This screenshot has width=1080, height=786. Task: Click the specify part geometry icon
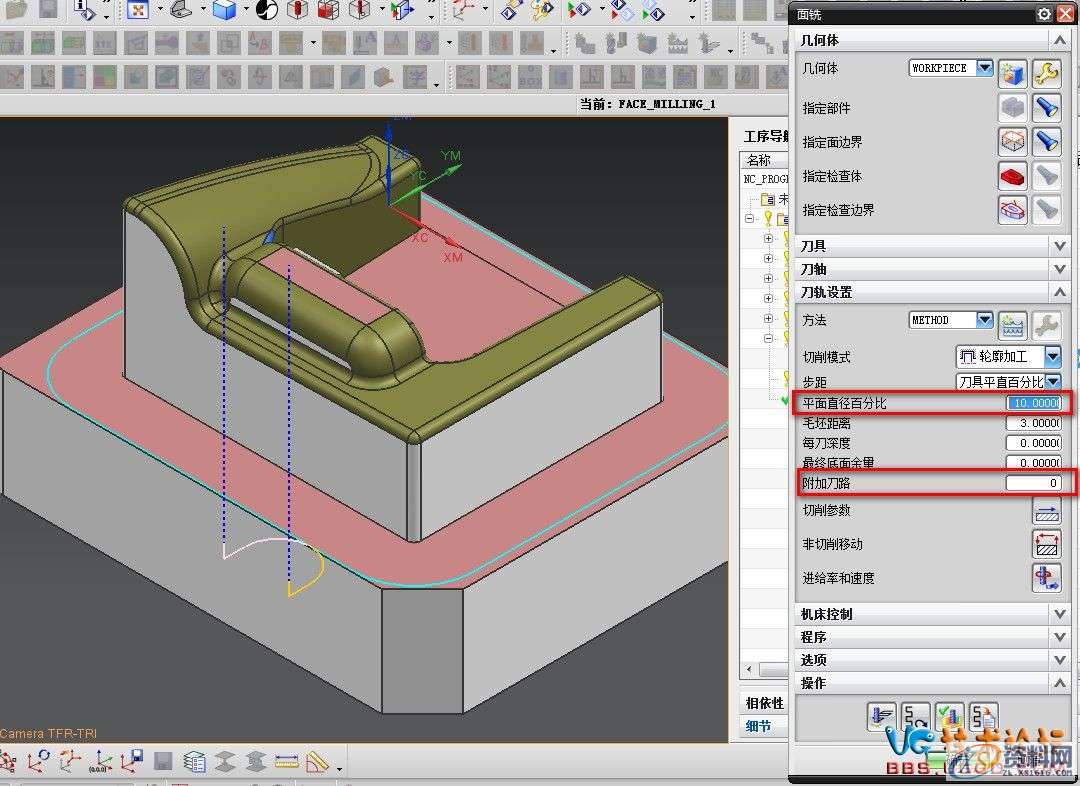(1012, 107)
